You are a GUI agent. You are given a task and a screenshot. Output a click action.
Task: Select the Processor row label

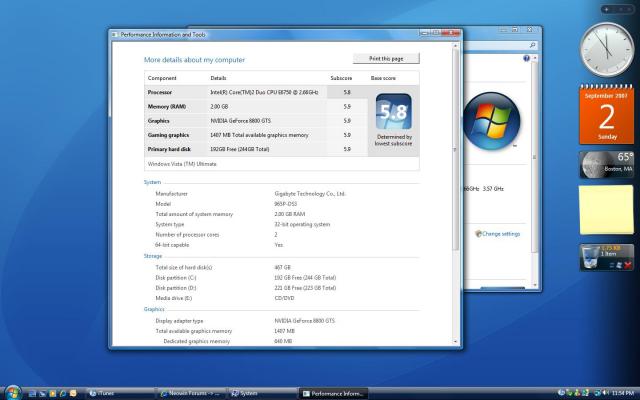click(x=160, y=92)
